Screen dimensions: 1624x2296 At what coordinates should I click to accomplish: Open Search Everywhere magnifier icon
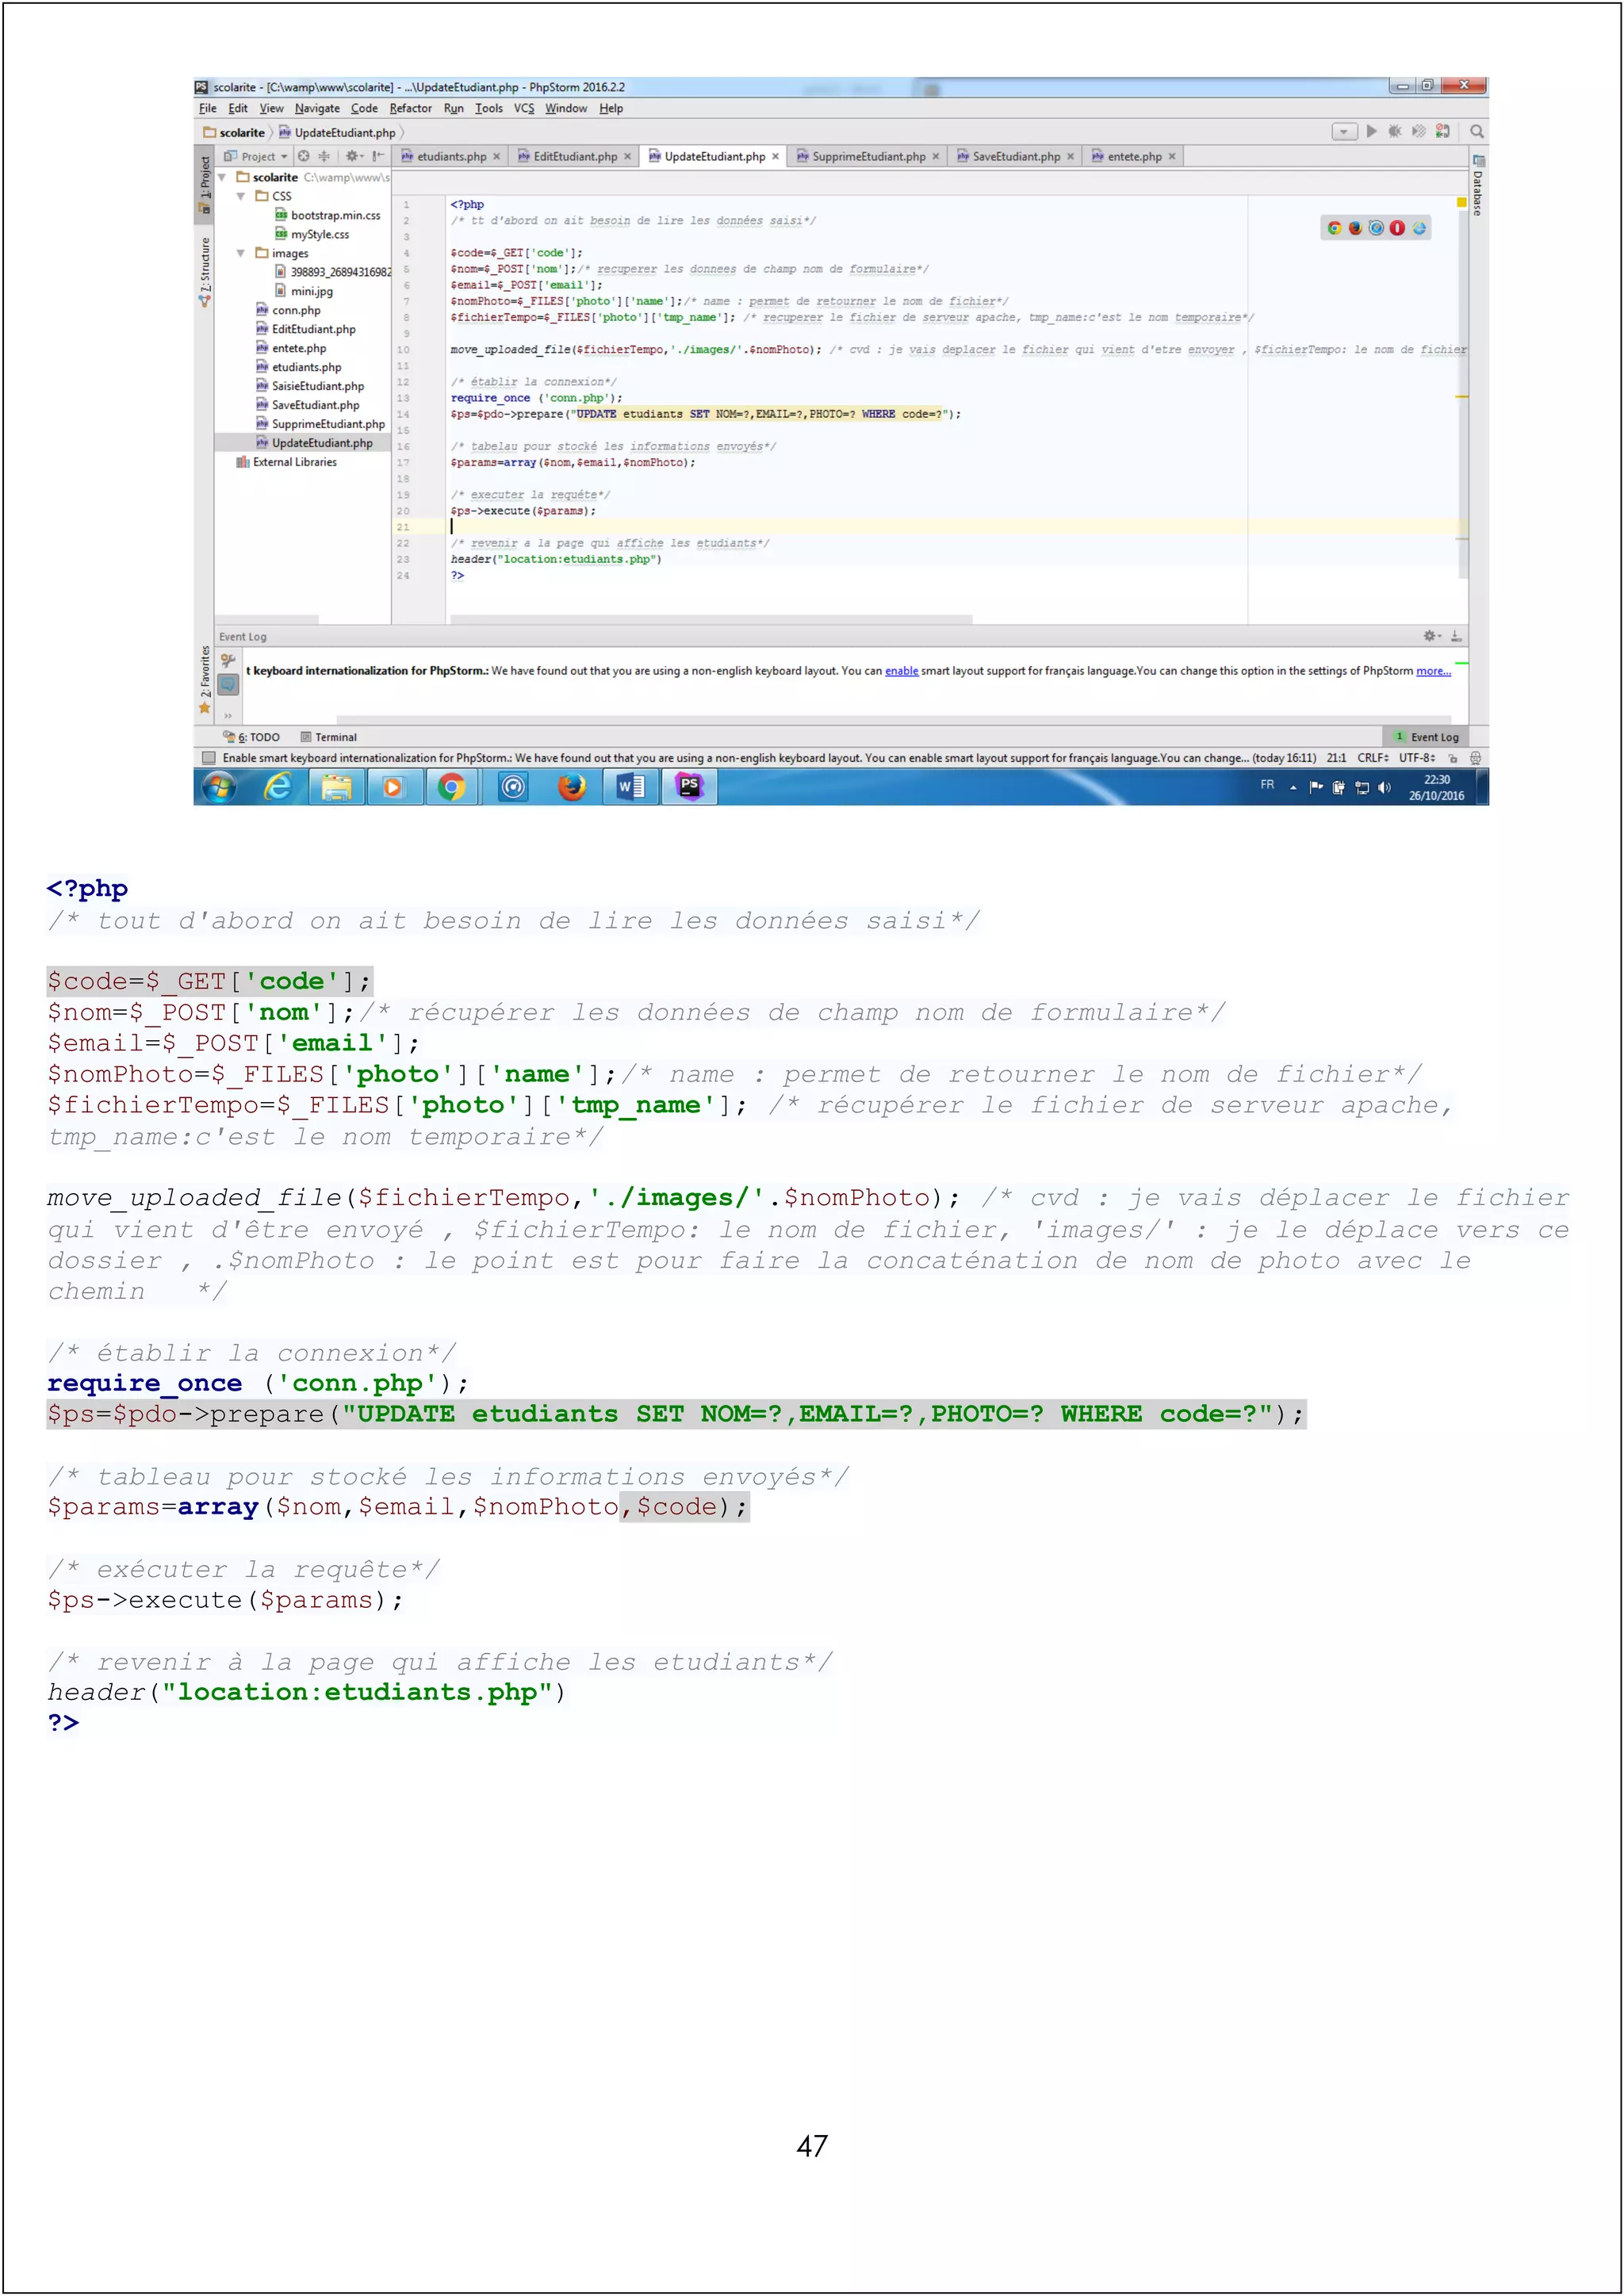coord(1477,131)
